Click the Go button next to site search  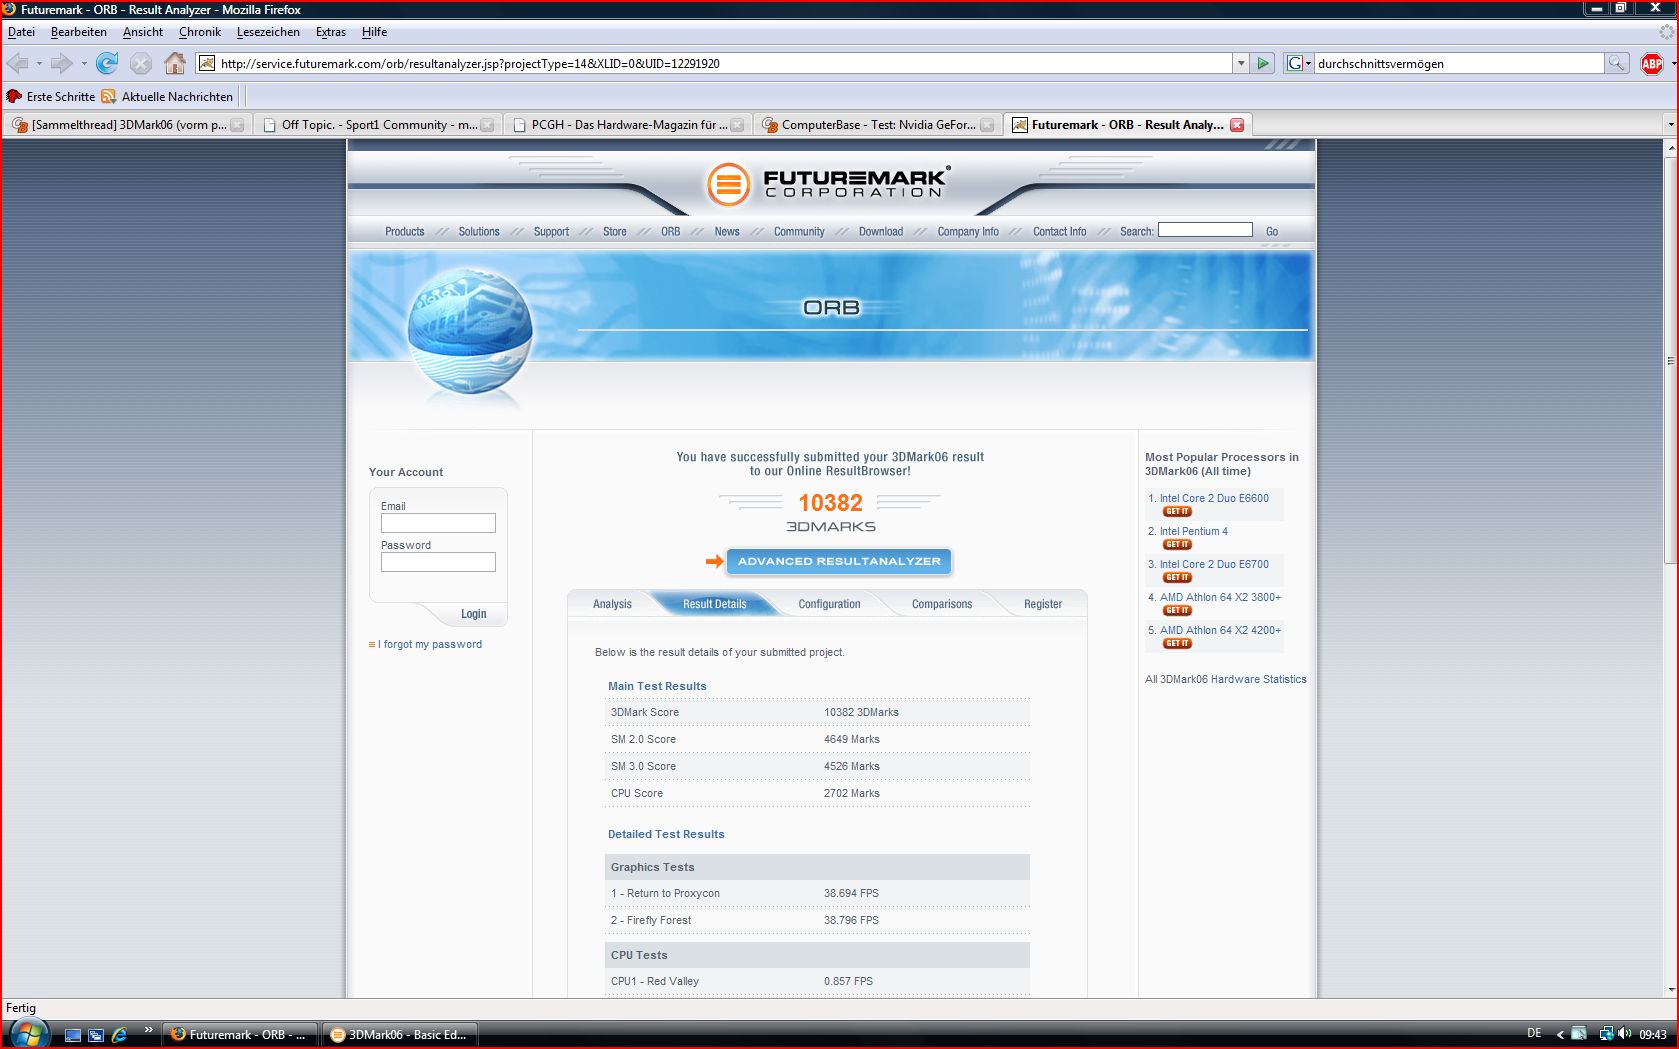[1272, 231]
